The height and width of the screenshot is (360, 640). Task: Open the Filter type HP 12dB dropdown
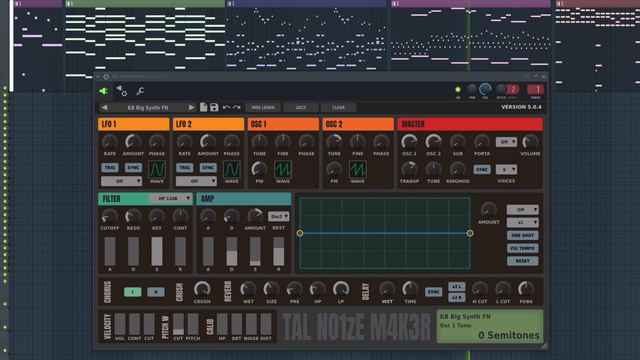tap(171, 198)
